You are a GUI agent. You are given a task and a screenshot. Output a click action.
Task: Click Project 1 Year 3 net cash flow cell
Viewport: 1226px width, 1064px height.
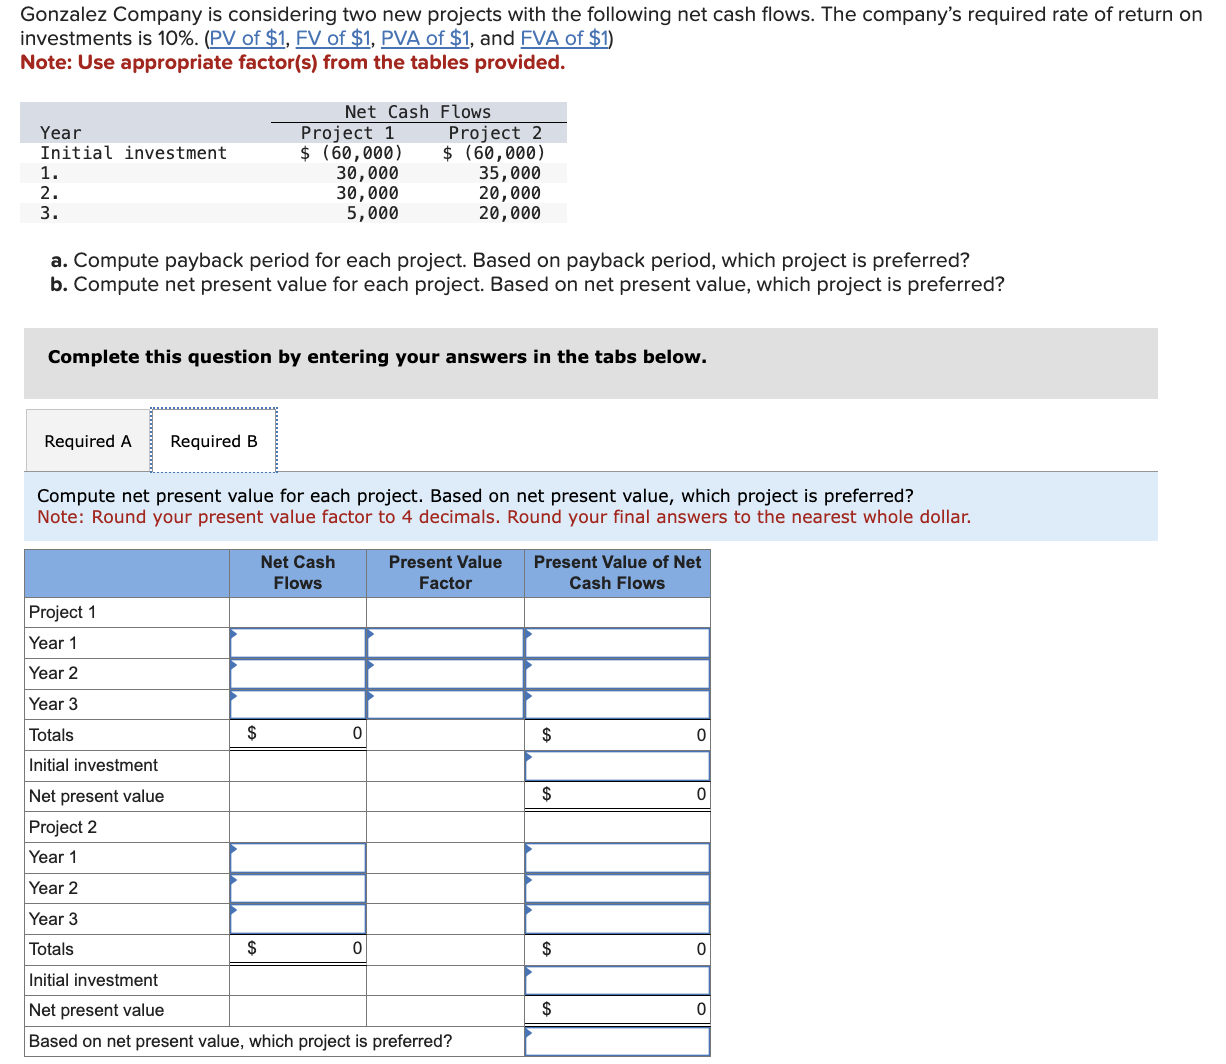point(297,703)
